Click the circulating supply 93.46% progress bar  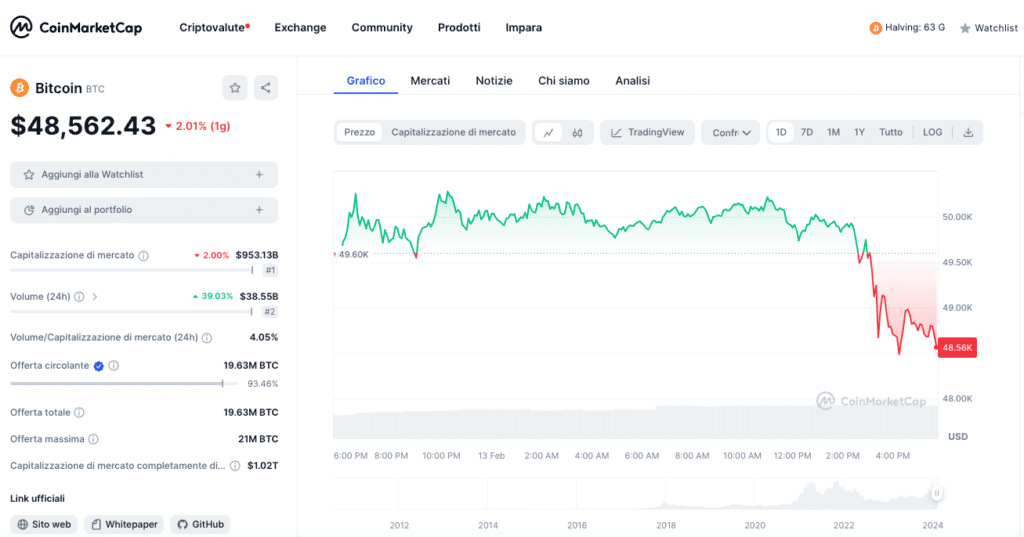tap(124, 383)
